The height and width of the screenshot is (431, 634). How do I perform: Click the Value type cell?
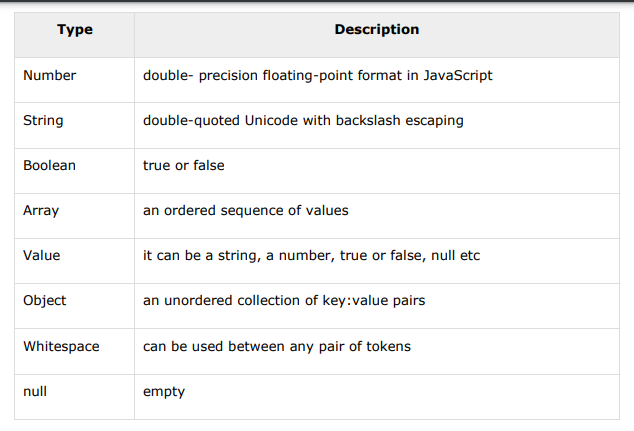click(41, 255)
